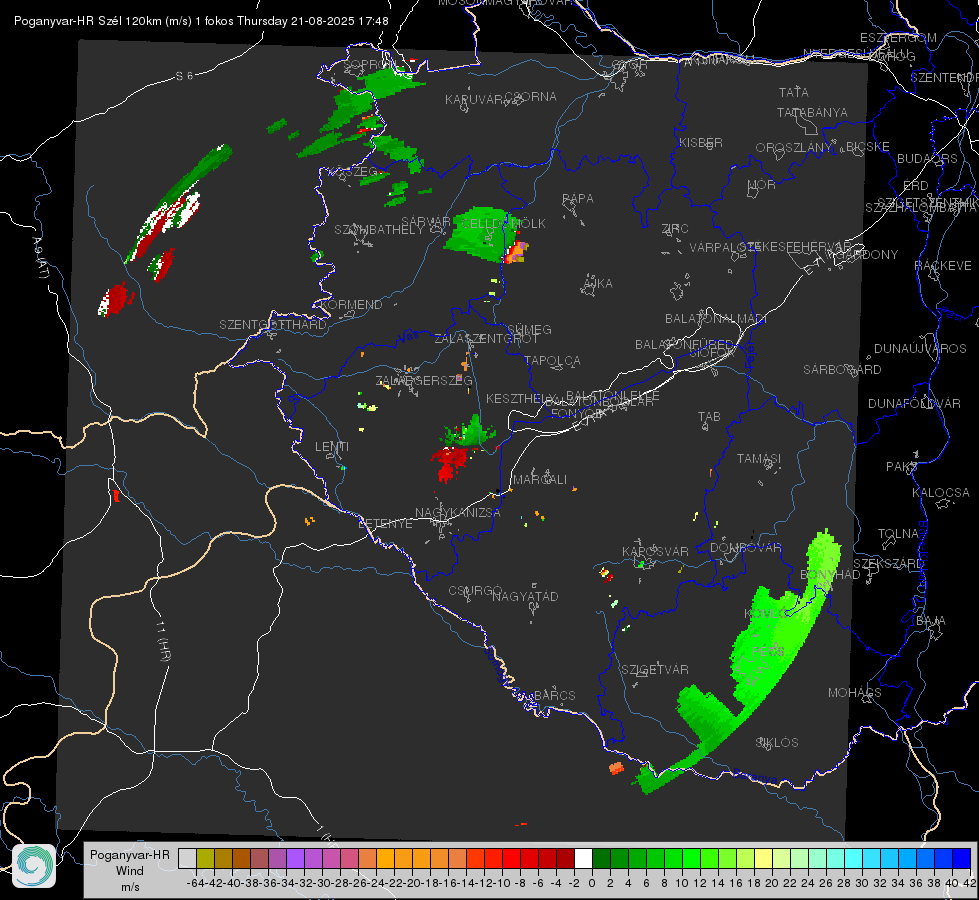This screenshot has width=979, height=900.
Task: Click the KAPUVAR city label
Action: (x=475, y=100)
